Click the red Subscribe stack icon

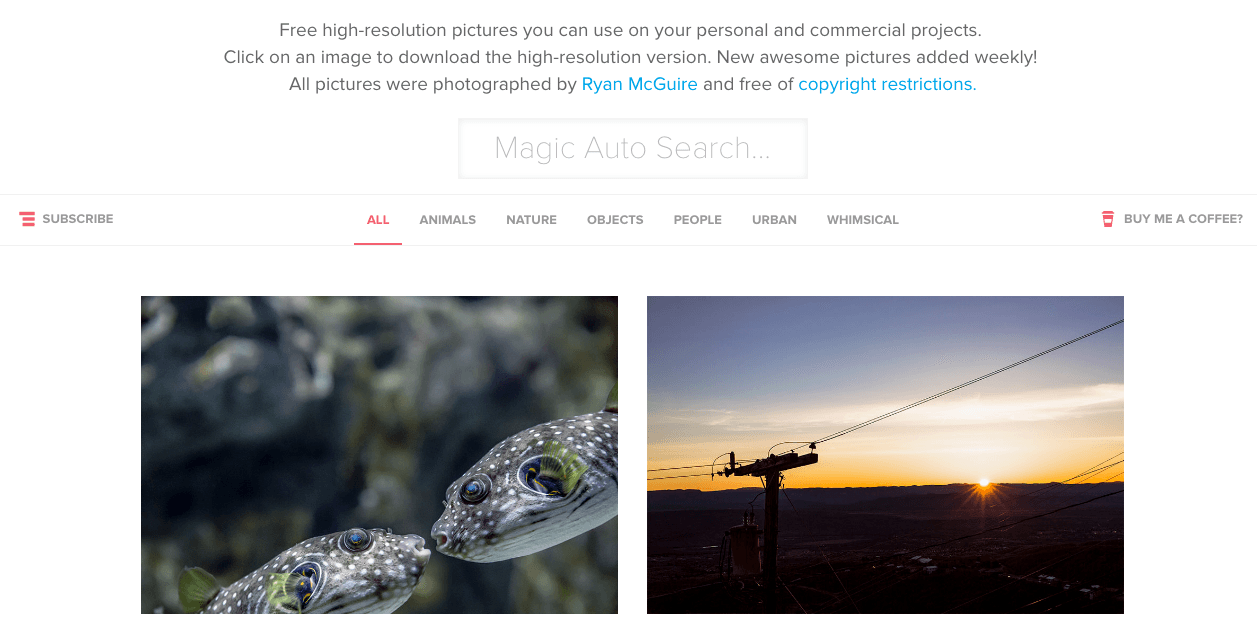tap(27, 219)
